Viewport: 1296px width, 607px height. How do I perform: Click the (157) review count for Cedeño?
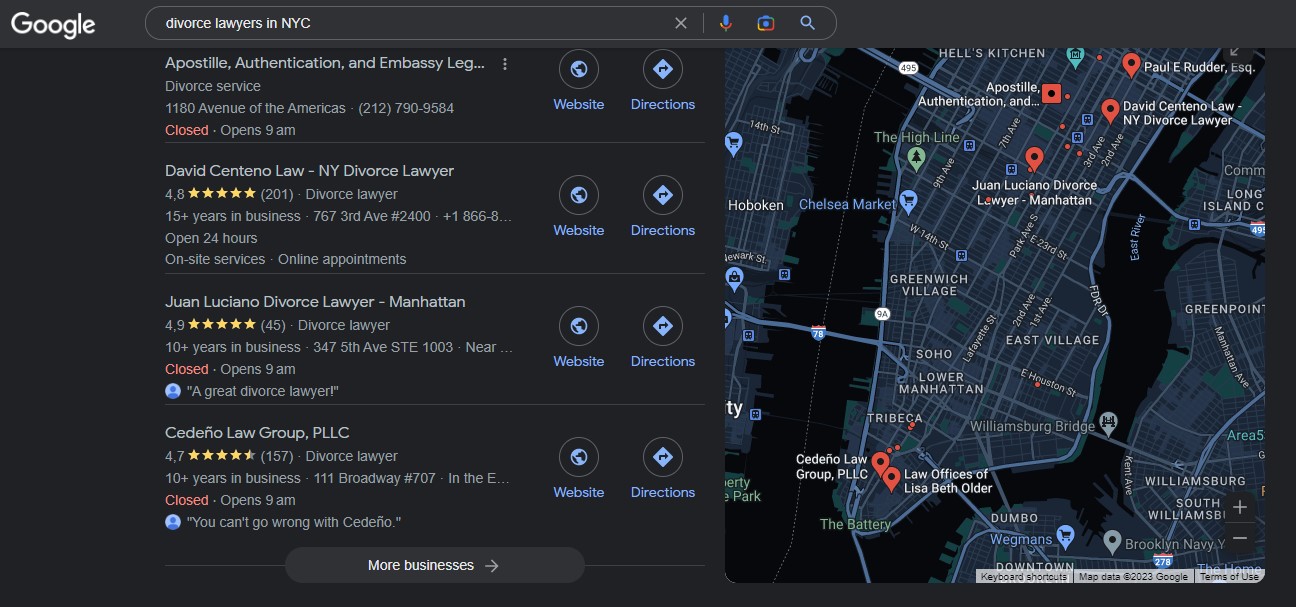[277, 456]
